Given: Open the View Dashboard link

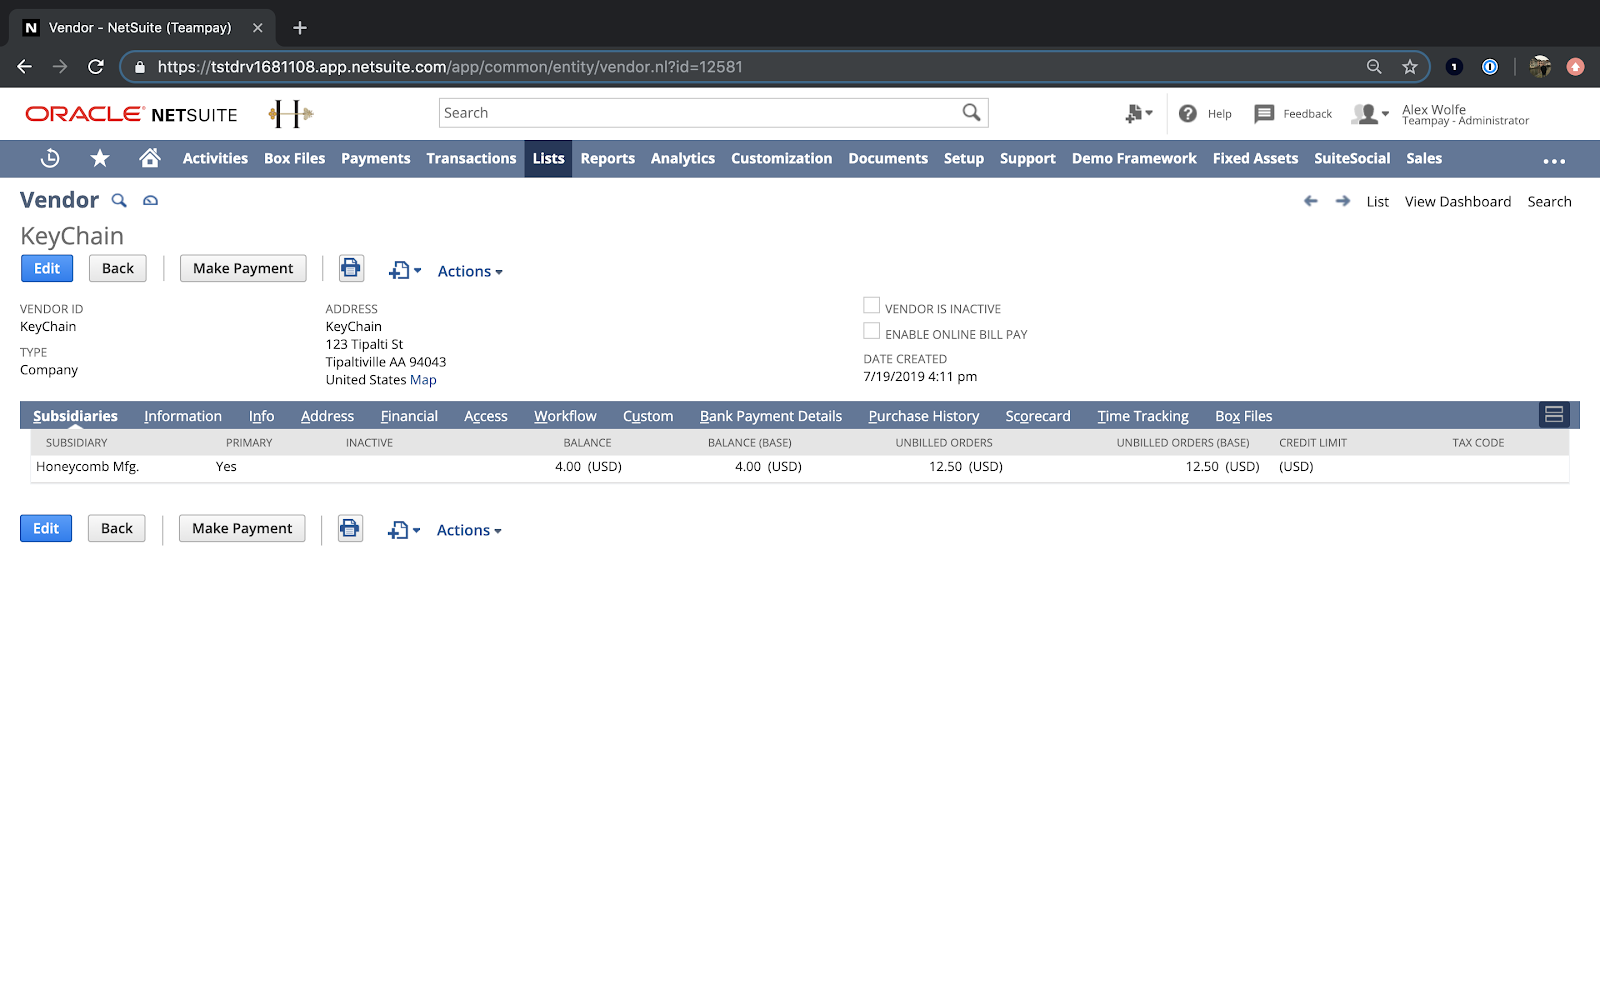Looking at the screenshot, I should (1458, 201).
